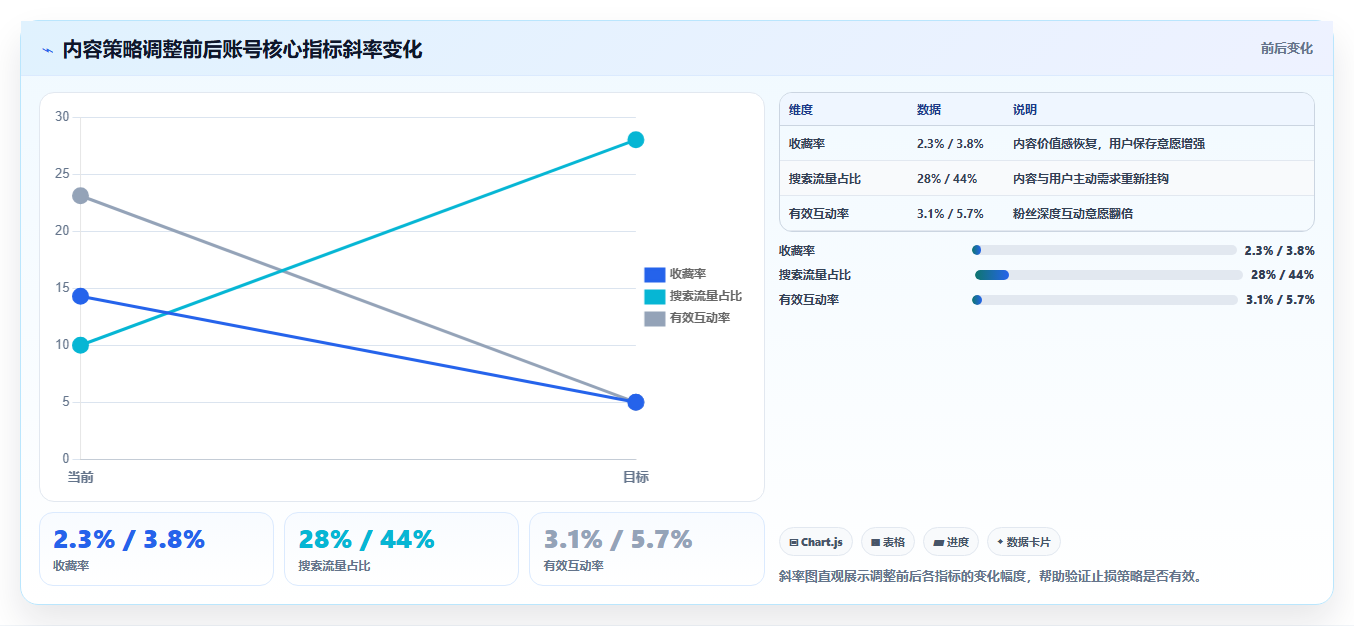Click the lightning icon beside the title

coord(47,49)
